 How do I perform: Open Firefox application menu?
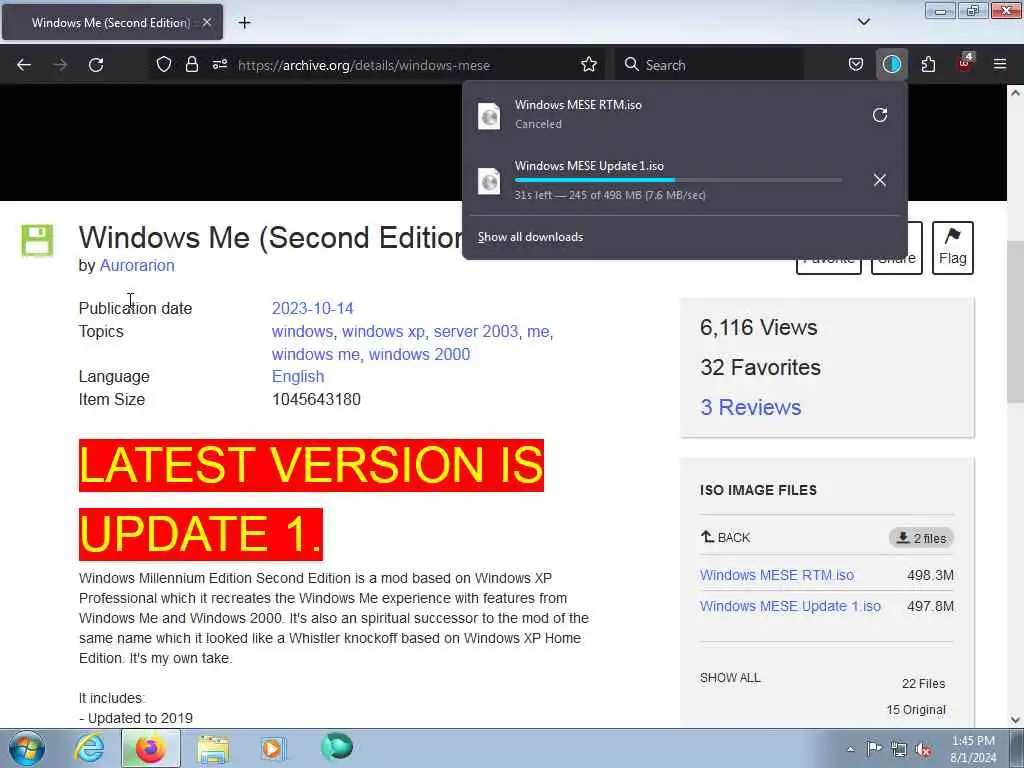[x=1000, y=65]
